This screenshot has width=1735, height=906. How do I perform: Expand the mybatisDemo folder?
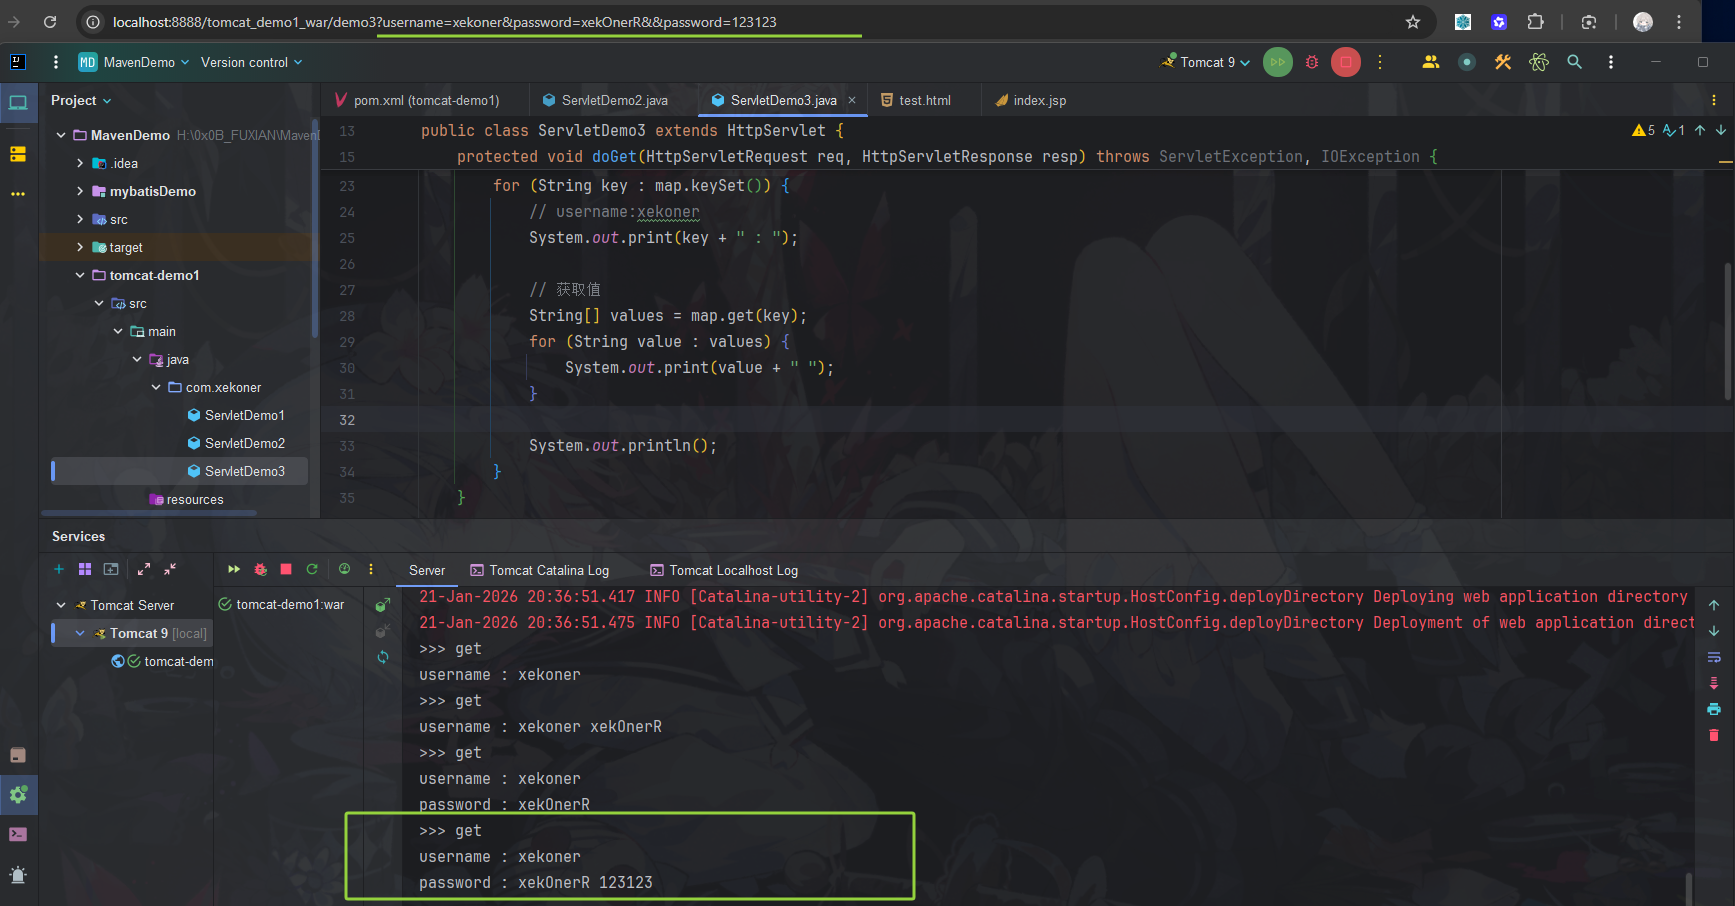click(x=79, y=191)
